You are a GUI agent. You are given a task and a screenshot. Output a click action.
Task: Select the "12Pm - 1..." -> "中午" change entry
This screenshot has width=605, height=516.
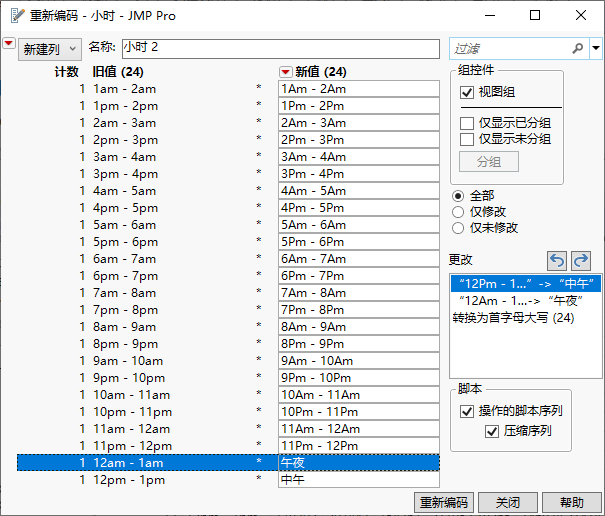click(526, 284)
